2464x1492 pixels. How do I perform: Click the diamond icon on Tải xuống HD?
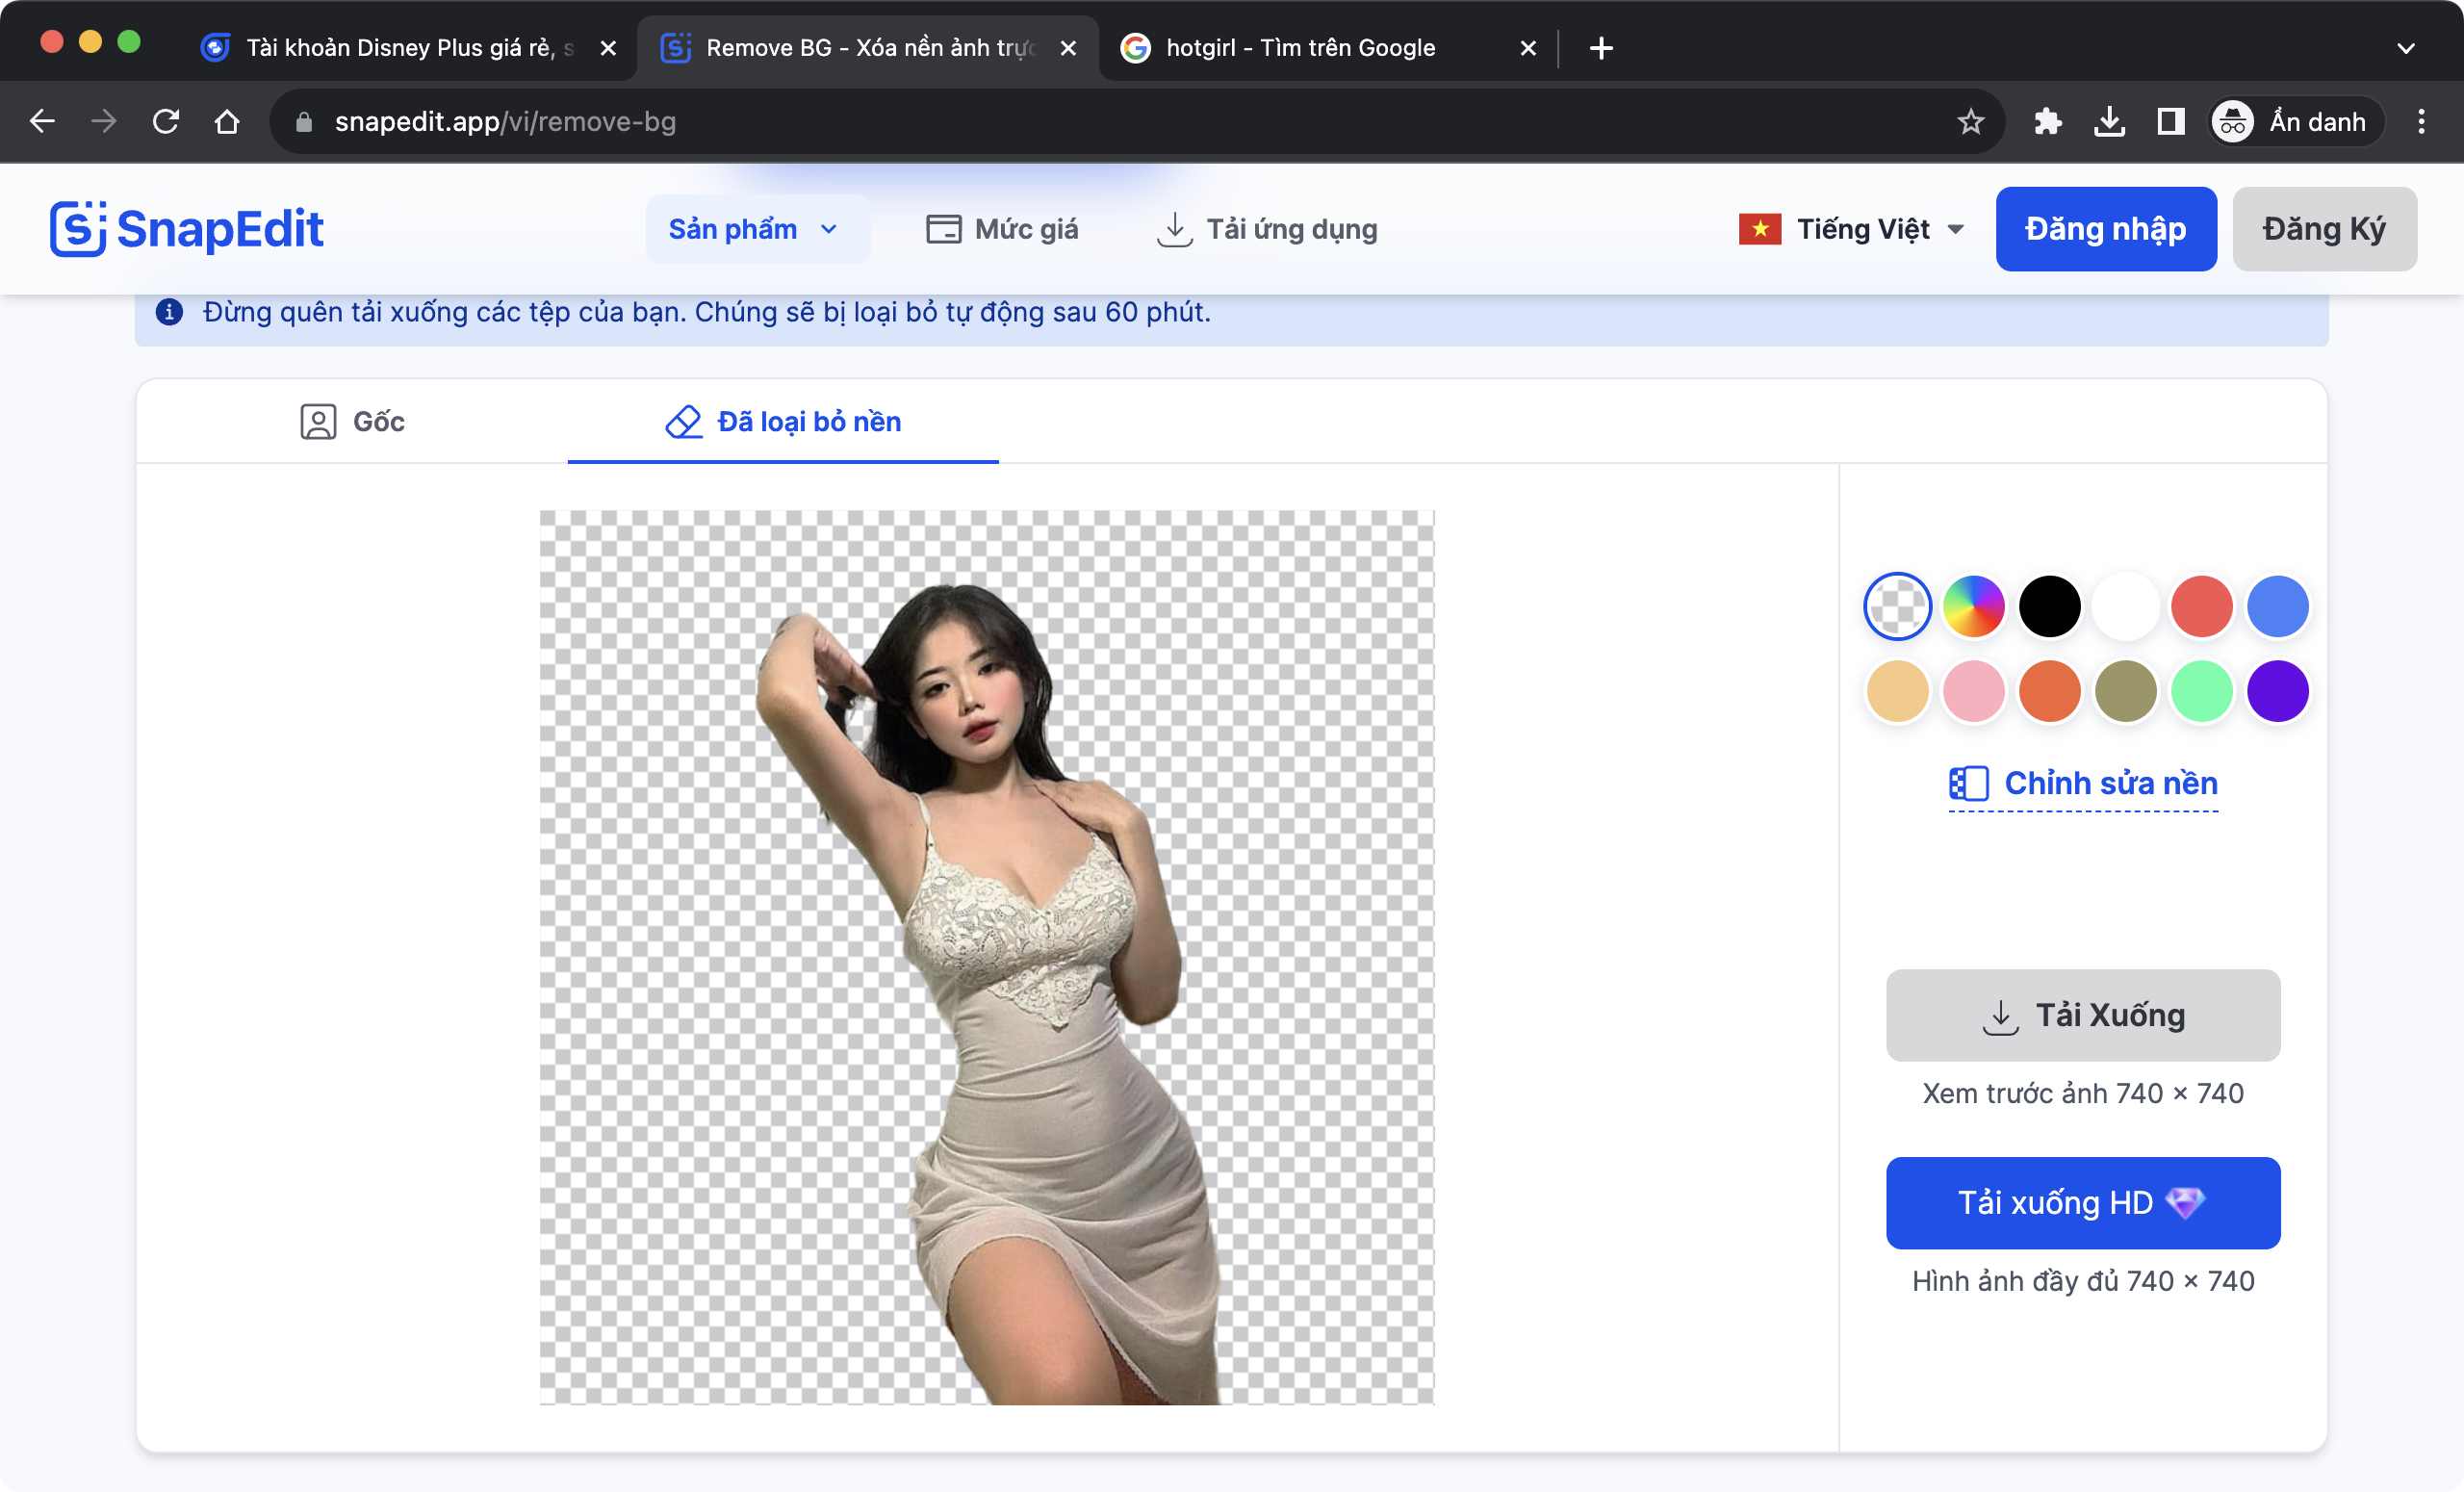point(2185,1202)
